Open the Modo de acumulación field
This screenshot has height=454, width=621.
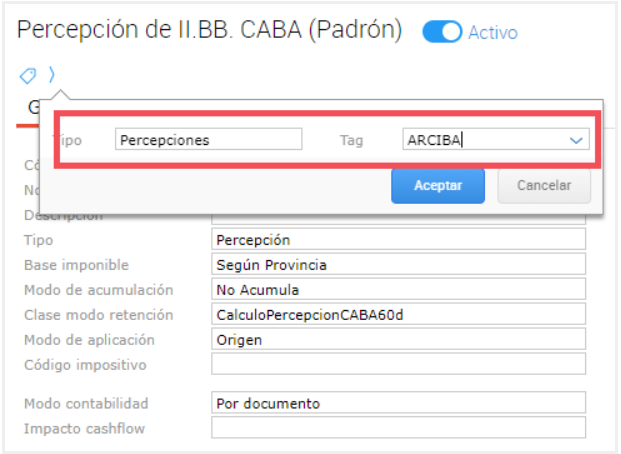(x=398, y=290)
